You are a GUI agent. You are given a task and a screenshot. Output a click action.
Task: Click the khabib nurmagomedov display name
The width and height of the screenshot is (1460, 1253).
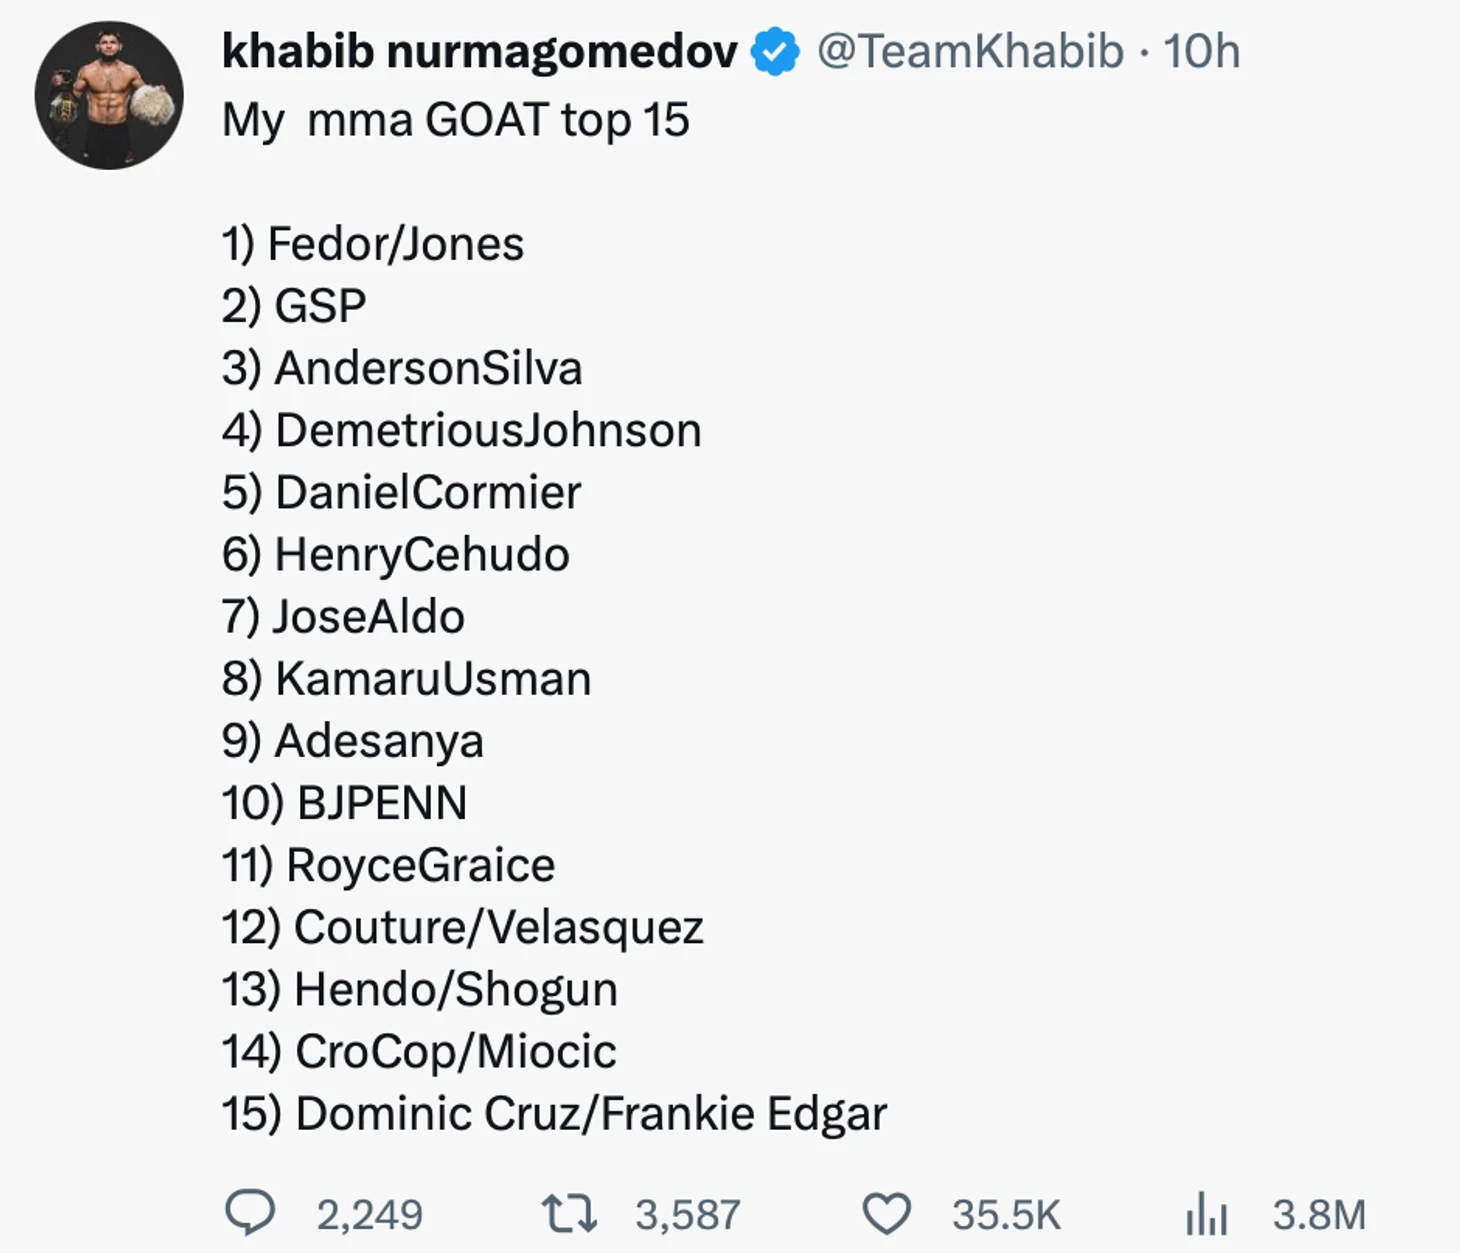(479, 52)
